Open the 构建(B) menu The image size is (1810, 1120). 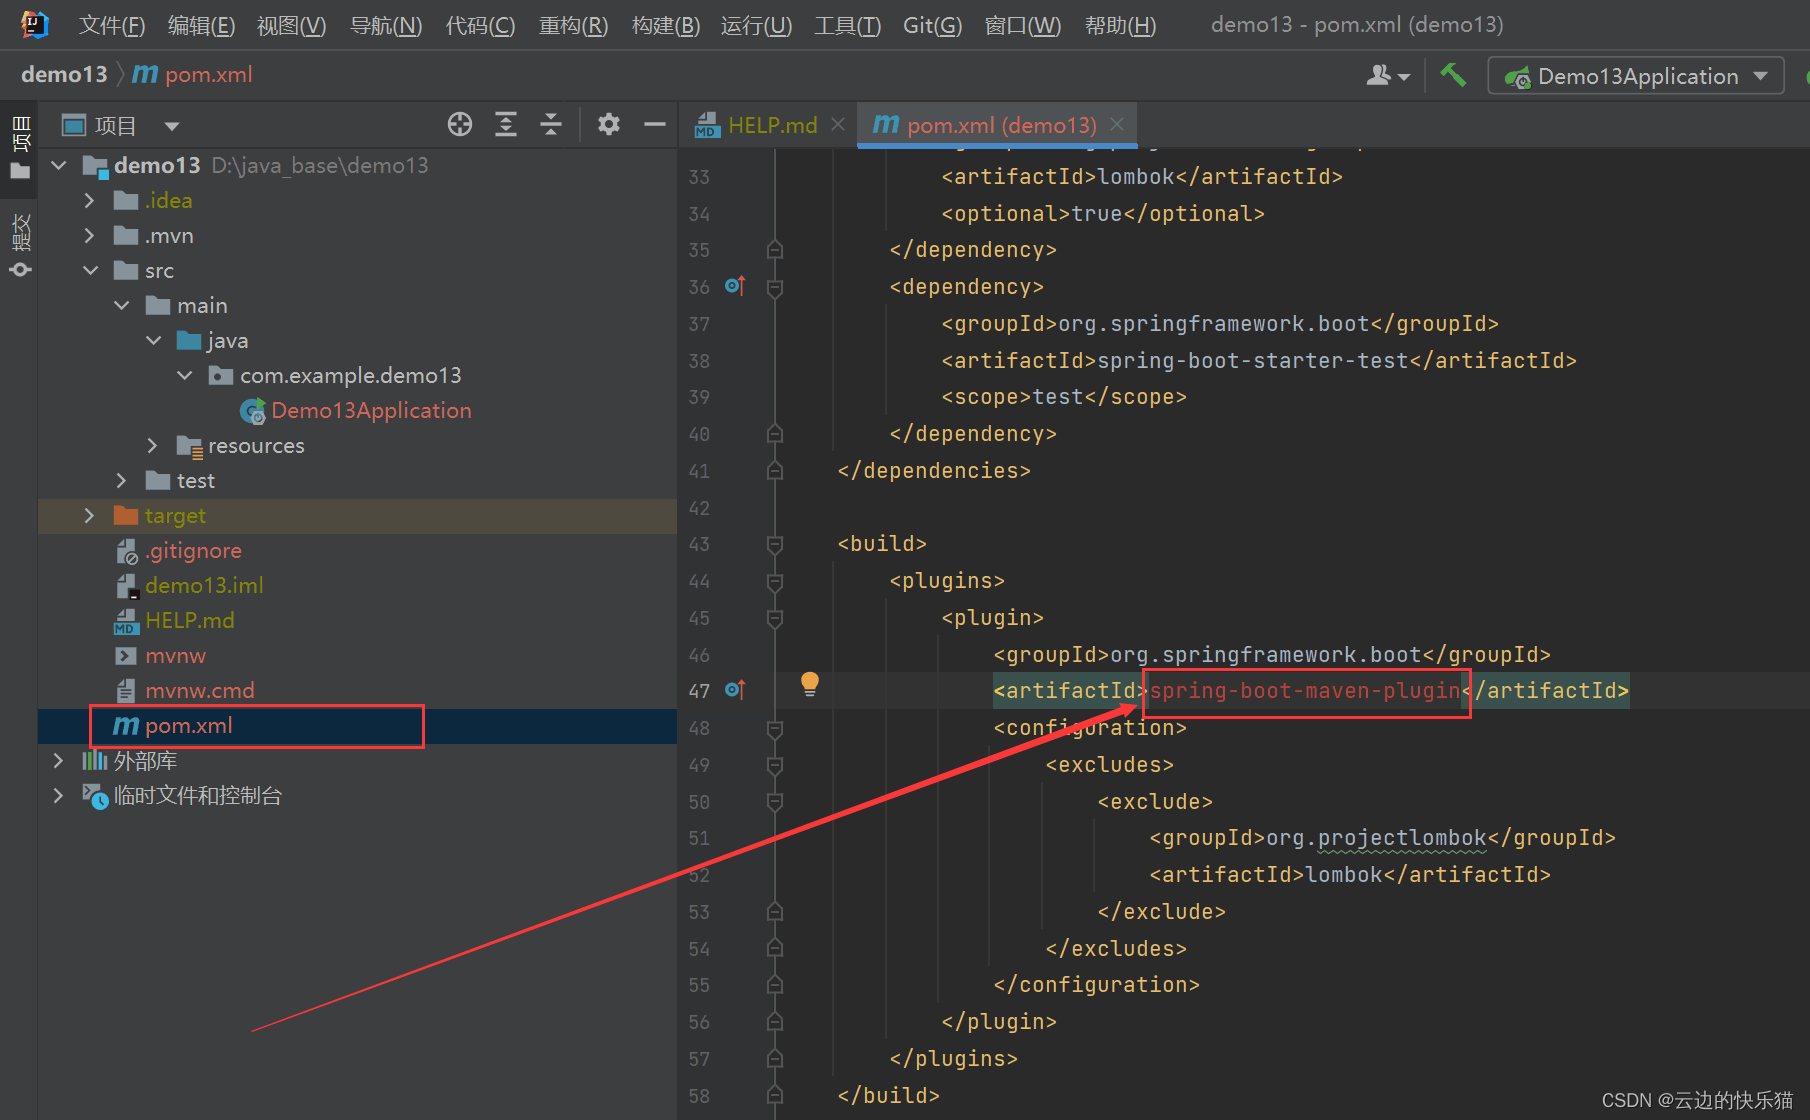(x=666, y=25)
